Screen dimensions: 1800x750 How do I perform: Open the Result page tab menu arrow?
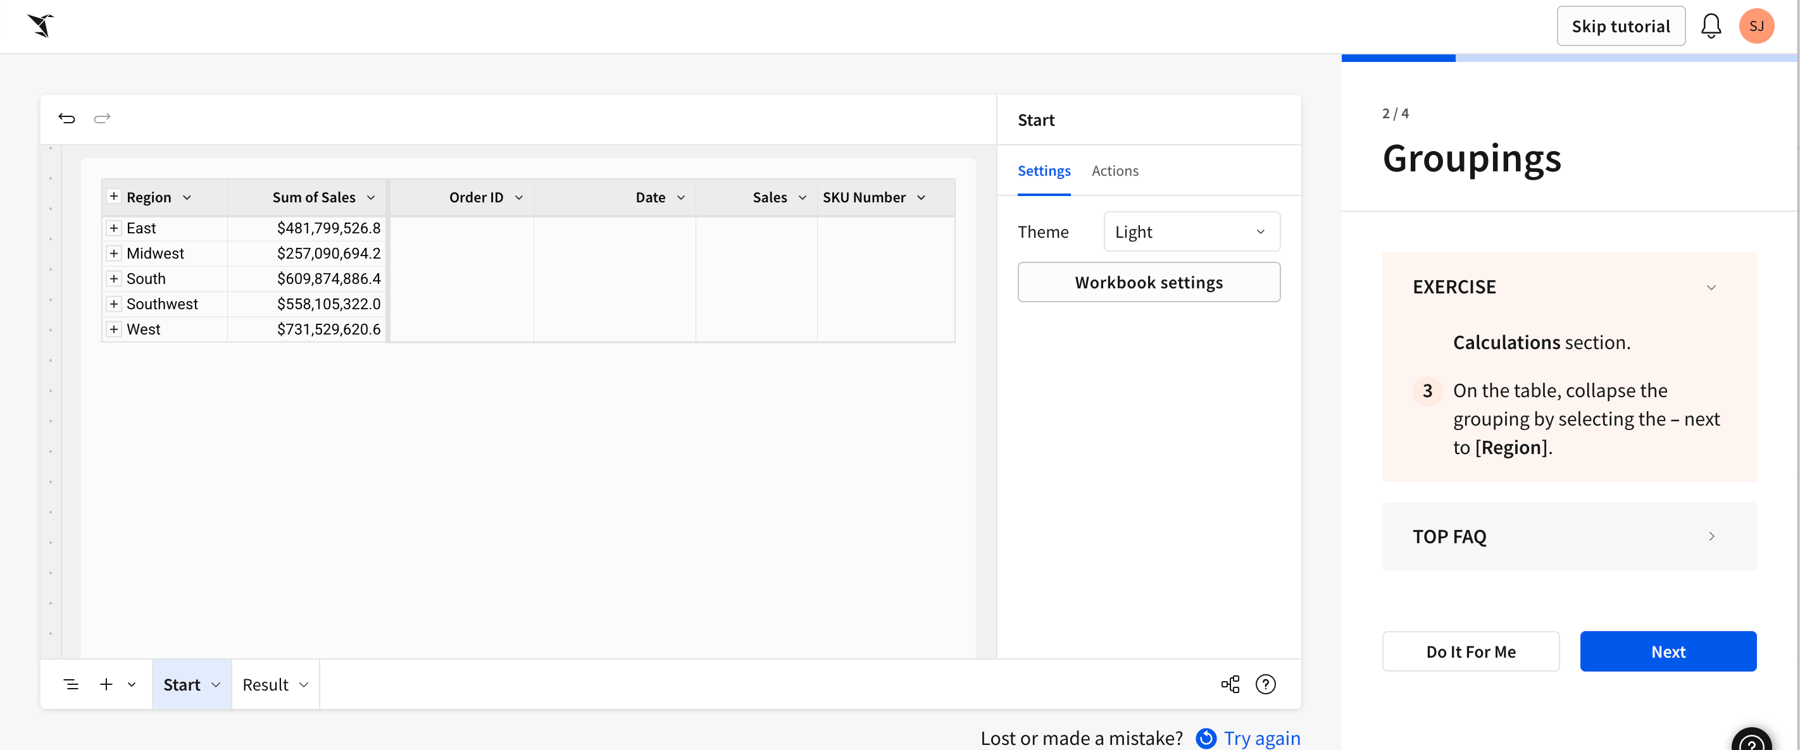pyautogui.click(x=304, y=685)
